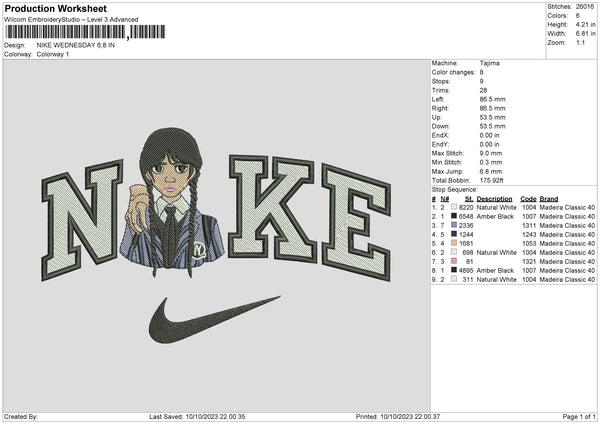Image resolution: width=600 pixels, height=424 pixels.
Task: Click thread code '1243'
Action: point(529,234)
